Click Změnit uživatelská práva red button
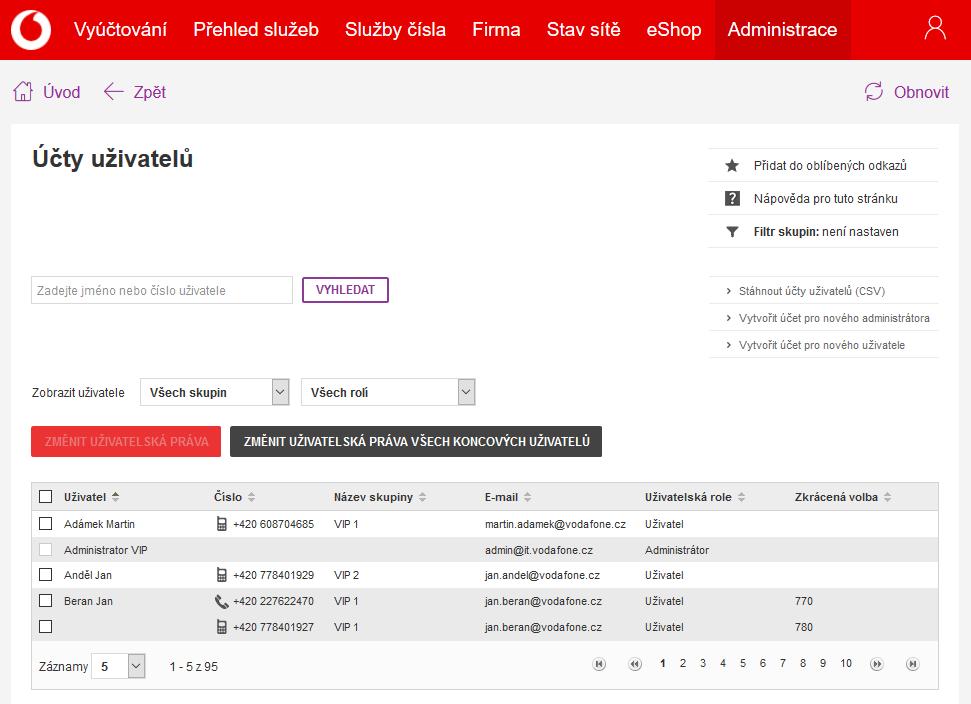 tap(126, 441)
